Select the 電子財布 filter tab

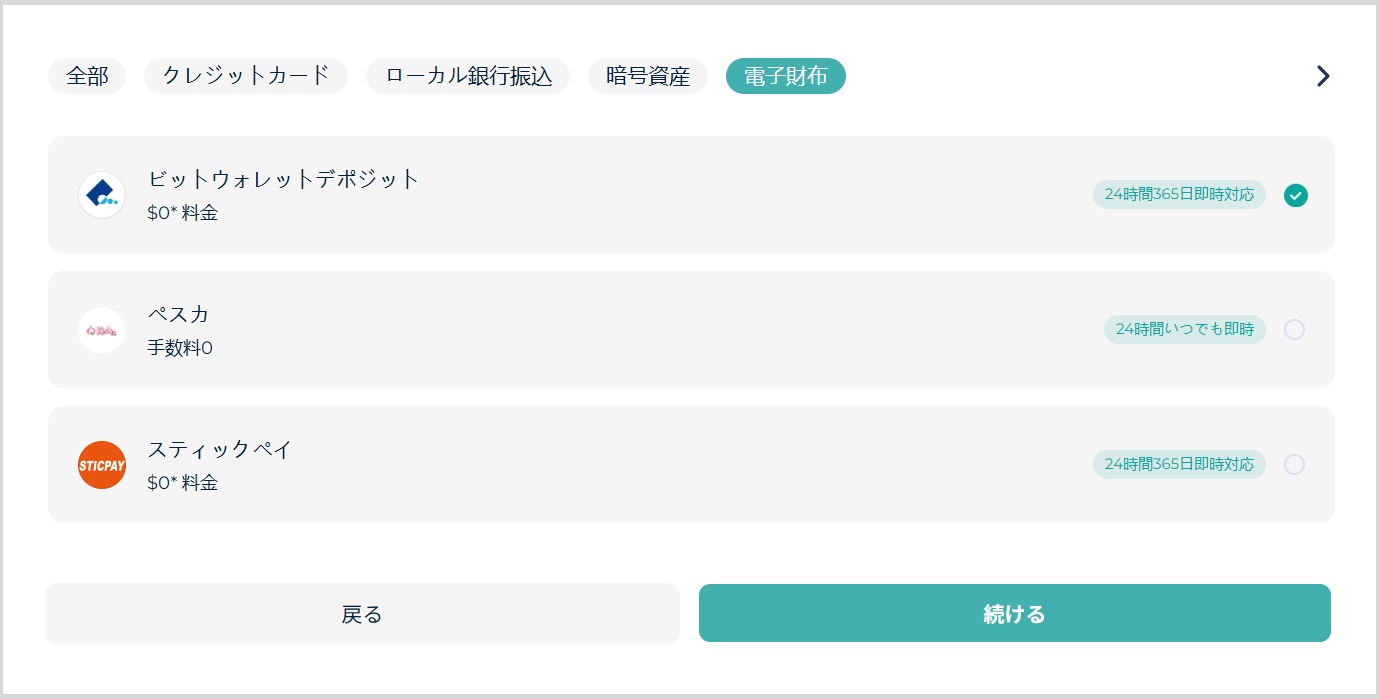[786, 76]
